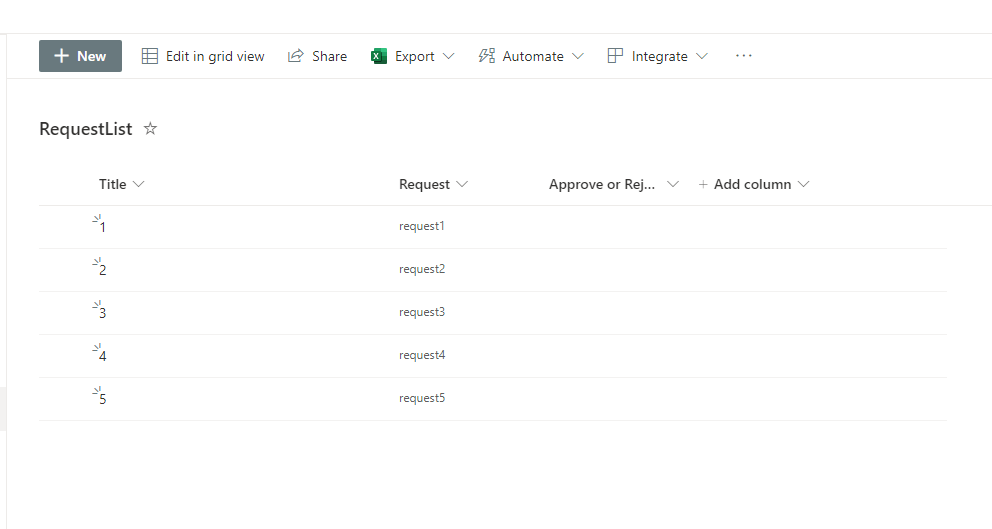Click the Title column header
Image resolution: width=992 pixels, height=529 pixels.
click(112, 184)
